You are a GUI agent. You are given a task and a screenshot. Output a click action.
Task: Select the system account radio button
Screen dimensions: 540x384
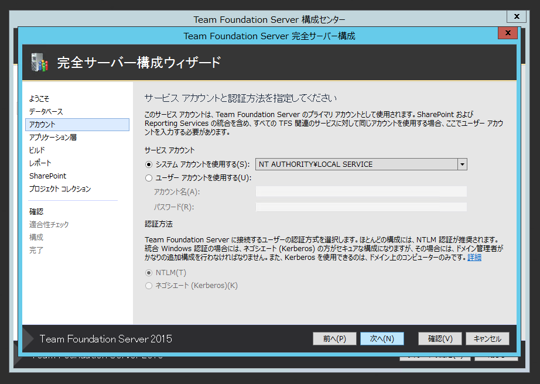(149, 165)
